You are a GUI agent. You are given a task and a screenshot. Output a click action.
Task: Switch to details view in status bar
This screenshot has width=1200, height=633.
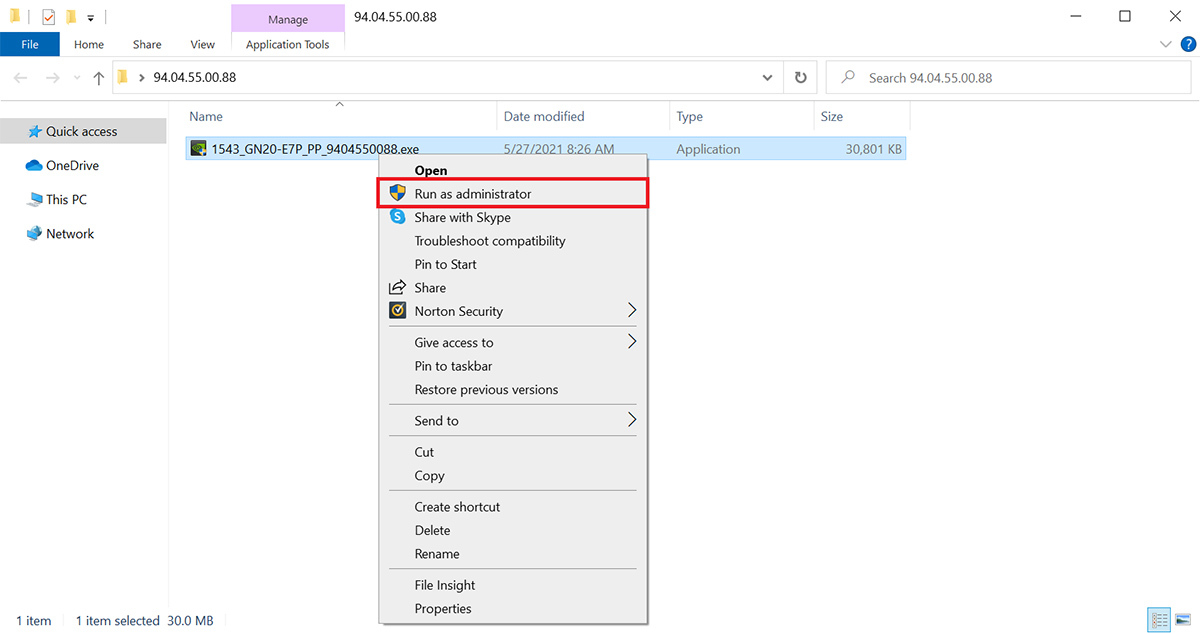click(1160, 620)
